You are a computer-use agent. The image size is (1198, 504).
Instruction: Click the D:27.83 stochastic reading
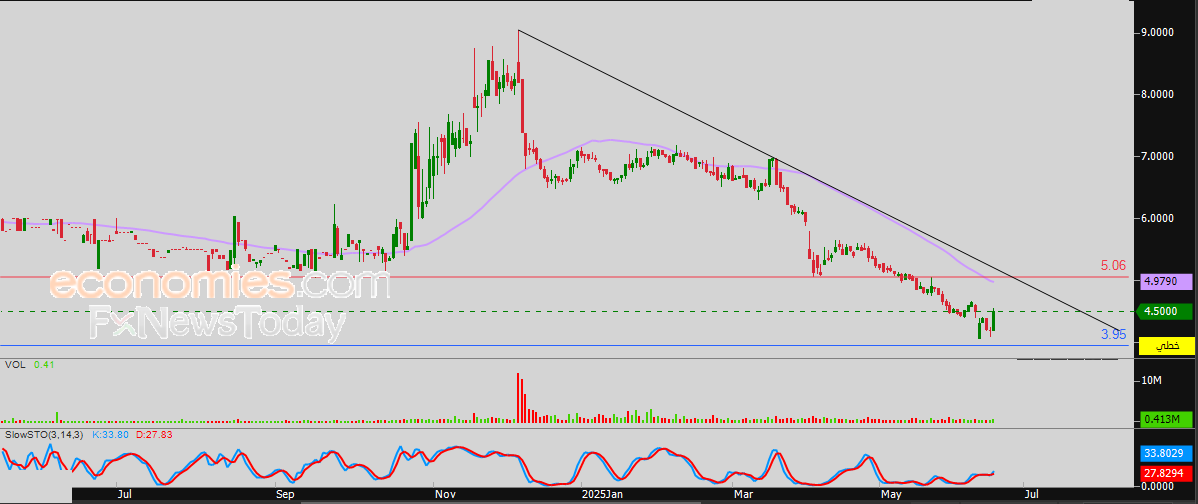click(x=155, y=435)
